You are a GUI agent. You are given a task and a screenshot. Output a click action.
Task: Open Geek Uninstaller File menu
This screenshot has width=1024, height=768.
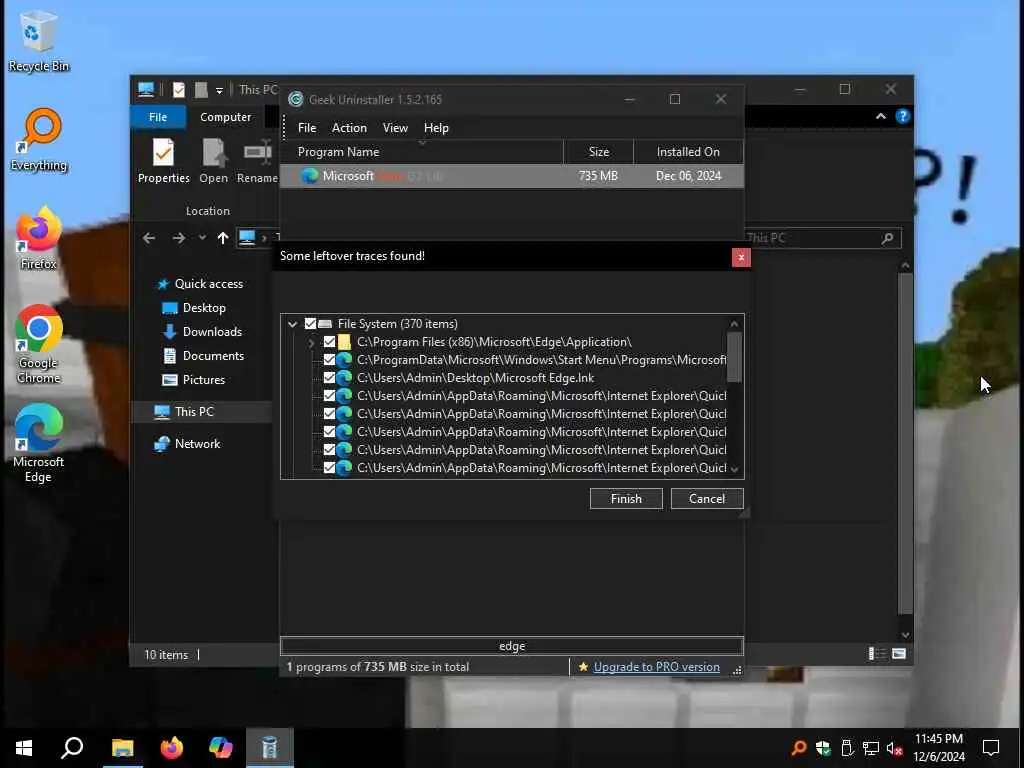pyautogui.click(x=307, y=128)
